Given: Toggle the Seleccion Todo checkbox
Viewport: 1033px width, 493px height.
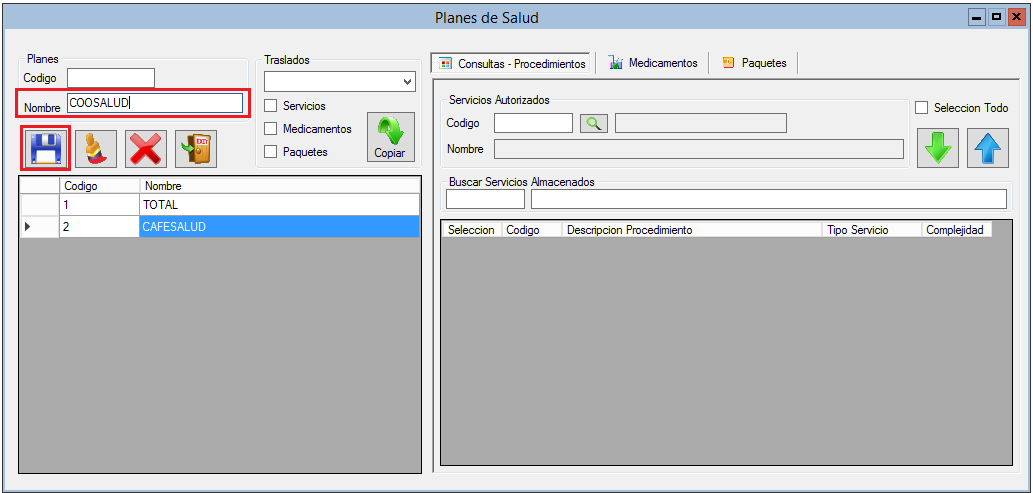Looking at the screenshot, I should [923, 108].
